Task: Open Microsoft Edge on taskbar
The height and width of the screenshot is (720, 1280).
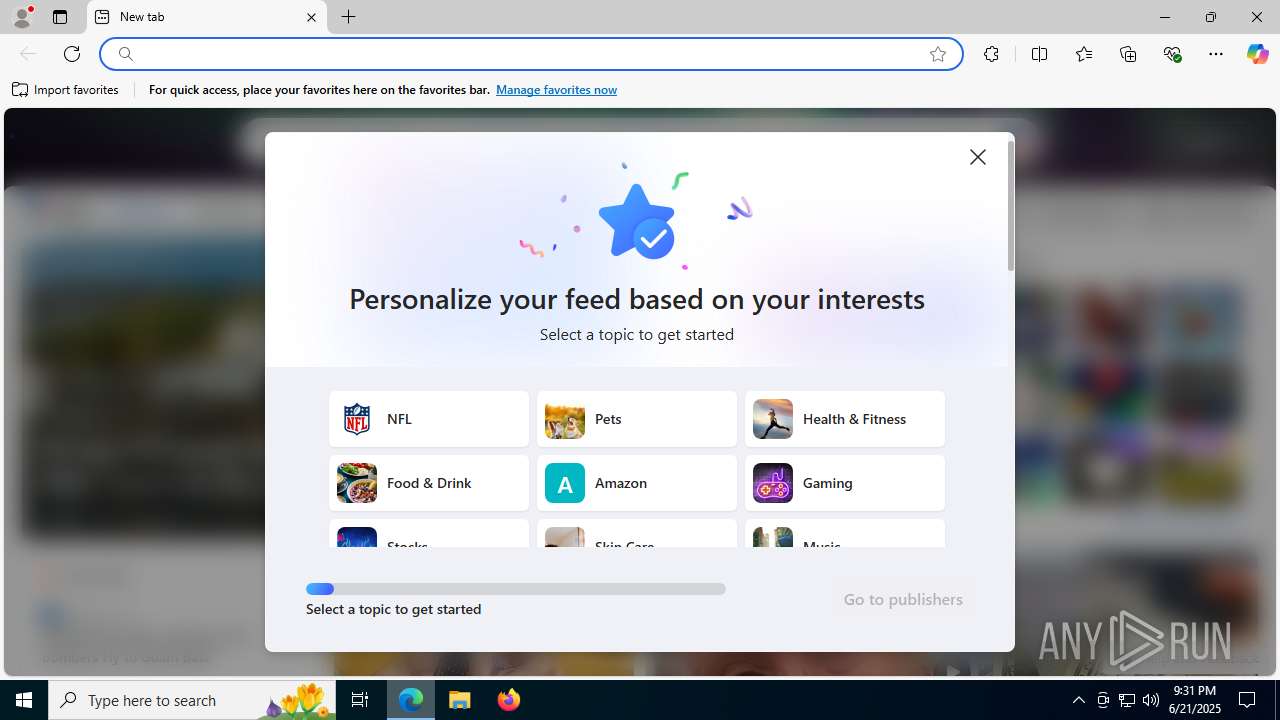Action: 411,700
